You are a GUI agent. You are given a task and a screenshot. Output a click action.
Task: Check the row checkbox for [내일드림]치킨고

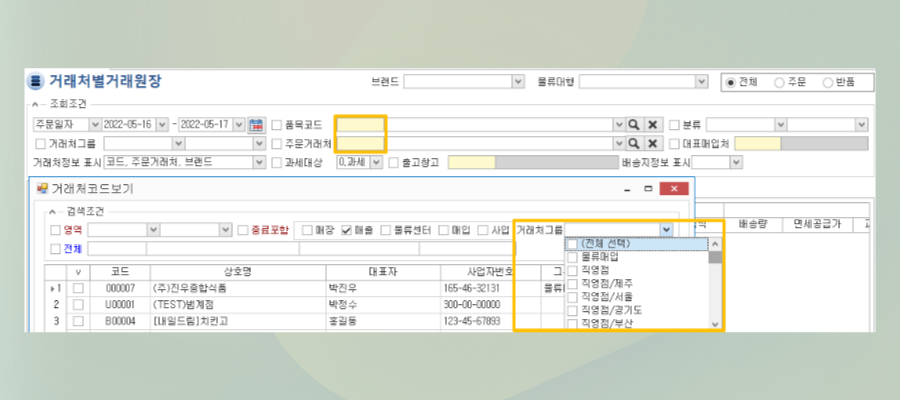click(x=78, y=321)
